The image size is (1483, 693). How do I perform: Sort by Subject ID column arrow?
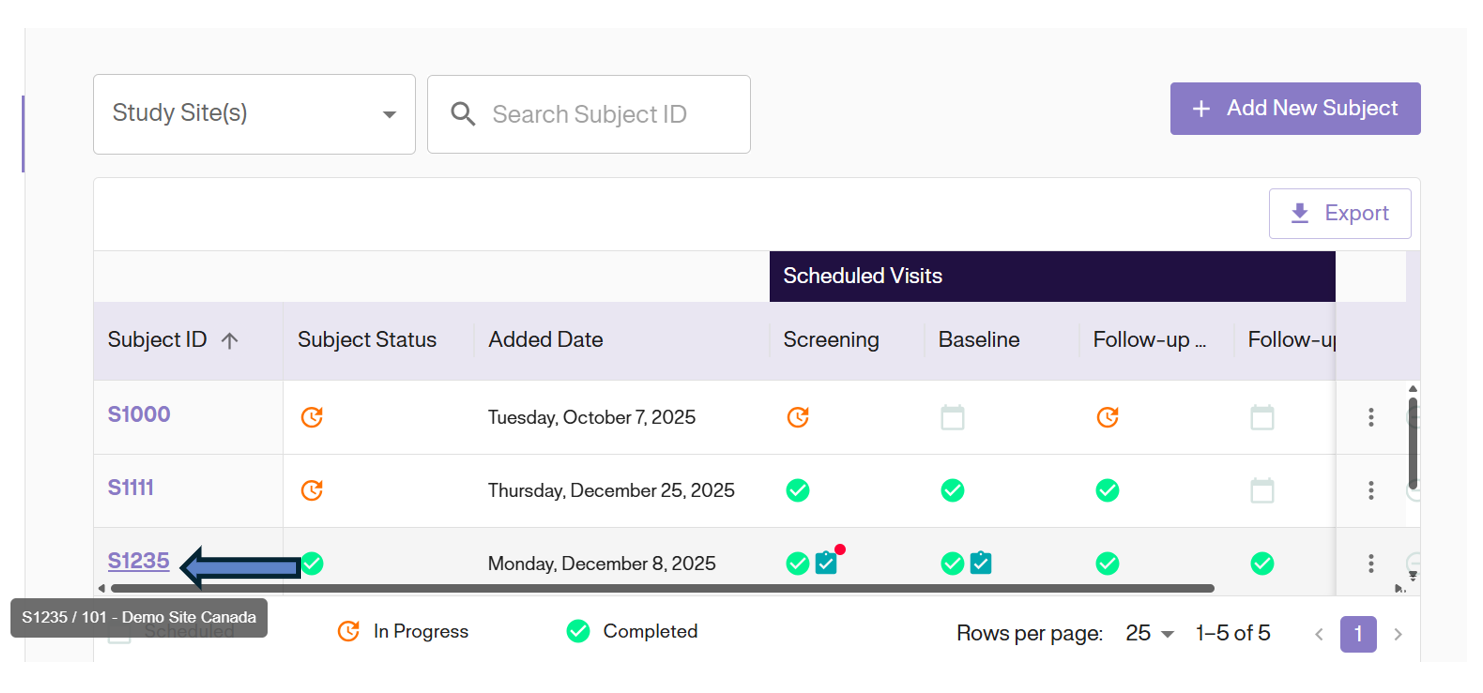tap(230, 341)
